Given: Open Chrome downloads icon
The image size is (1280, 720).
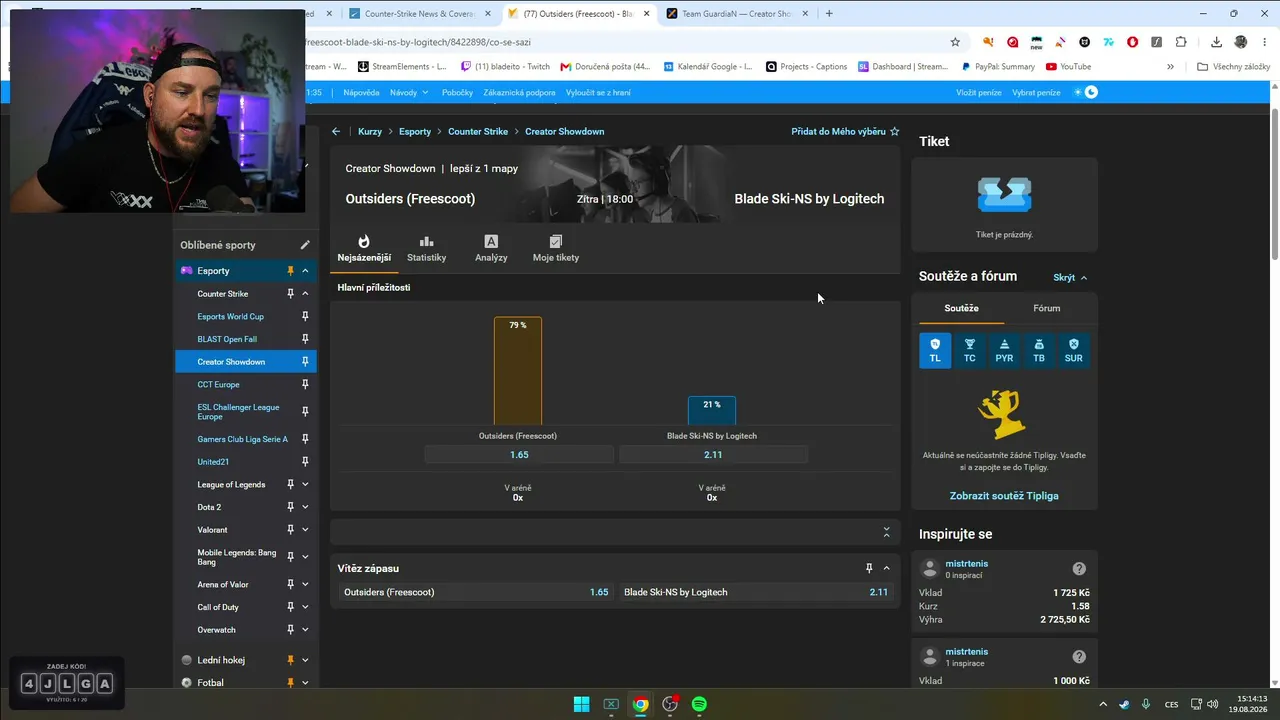Looking at the screenshot, I should (1217, 42).
